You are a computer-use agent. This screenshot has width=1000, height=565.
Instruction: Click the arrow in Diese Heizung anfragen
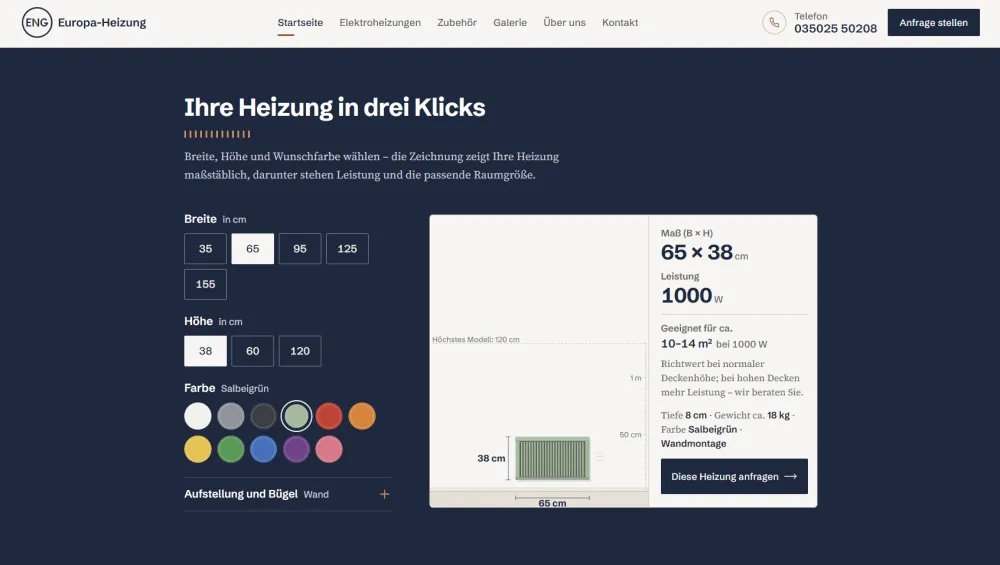click(791, 476)
